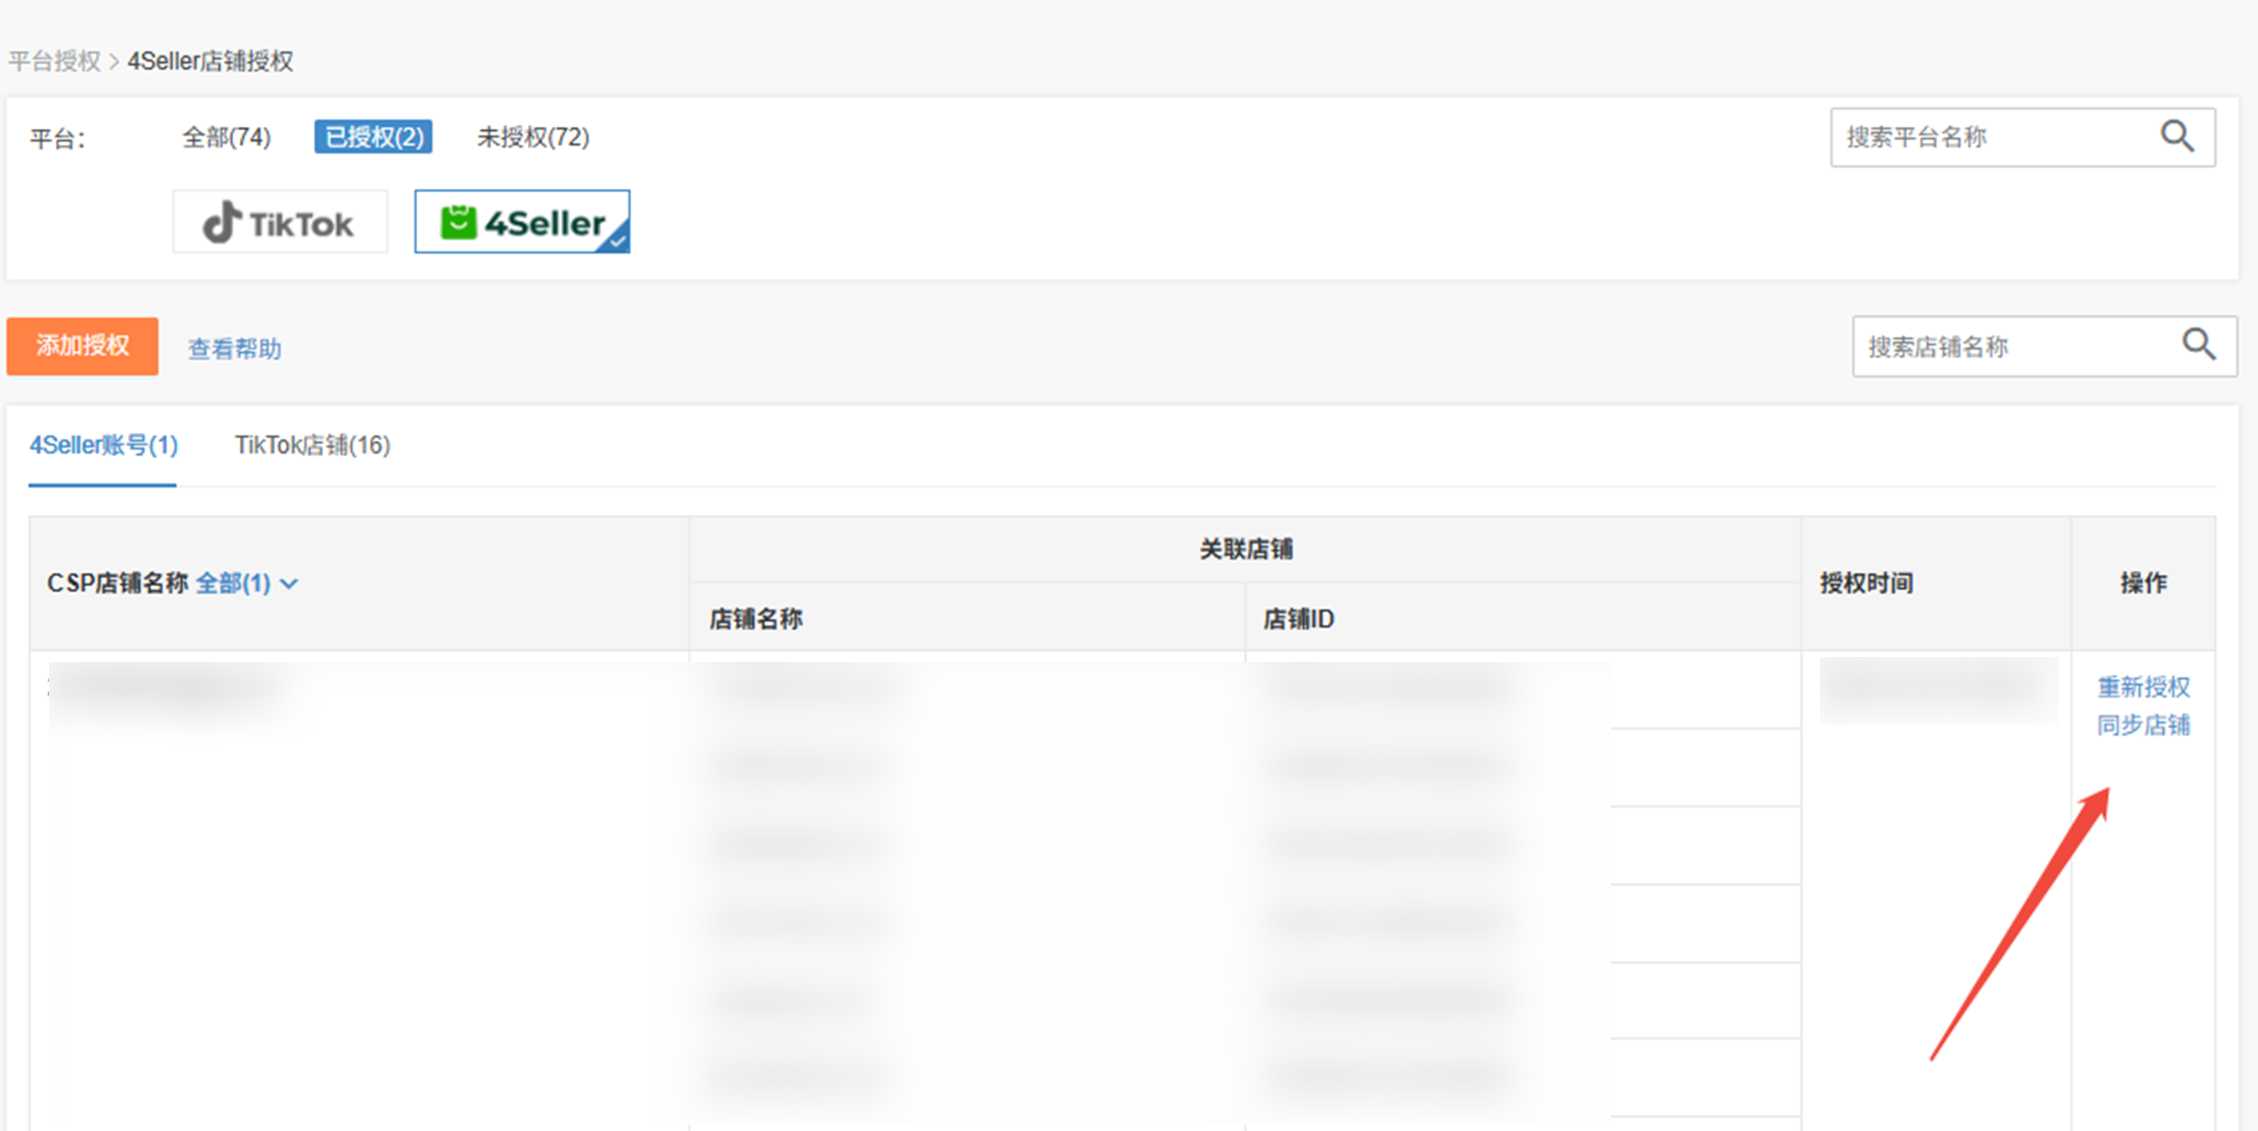2258x1131 pixels.
Task: Click the 店铺ID column header
Action: coord(1298,619)
